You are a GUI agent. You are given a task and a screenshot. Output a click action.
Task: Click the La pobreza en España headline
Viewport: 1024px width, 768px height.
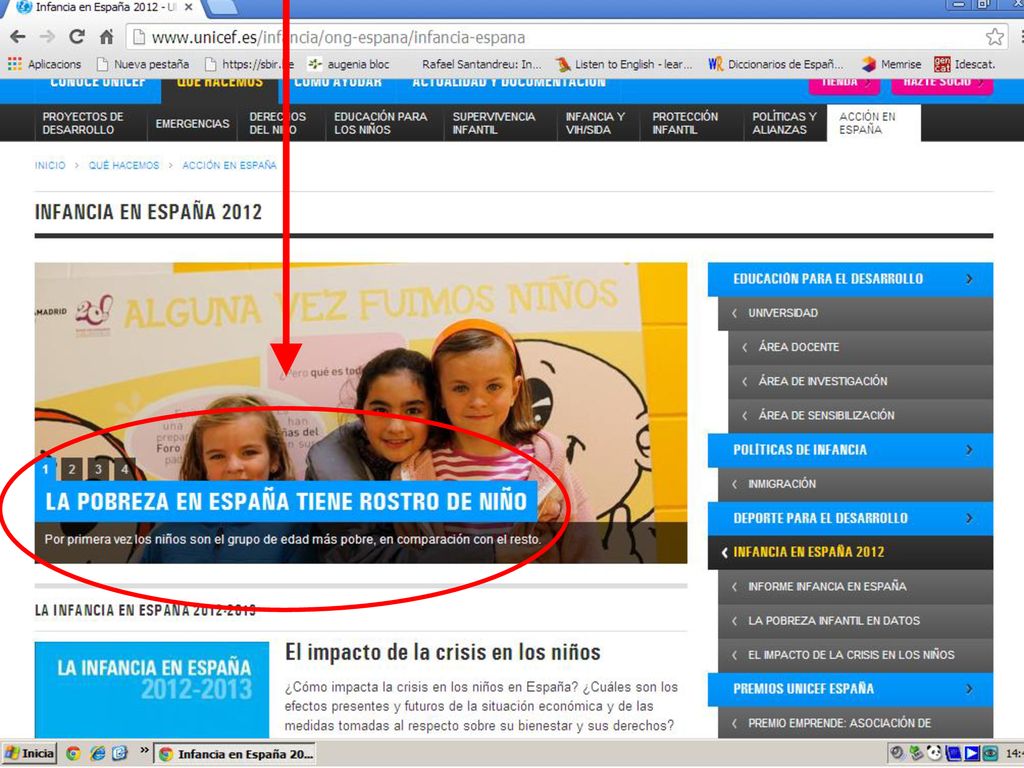286,502
